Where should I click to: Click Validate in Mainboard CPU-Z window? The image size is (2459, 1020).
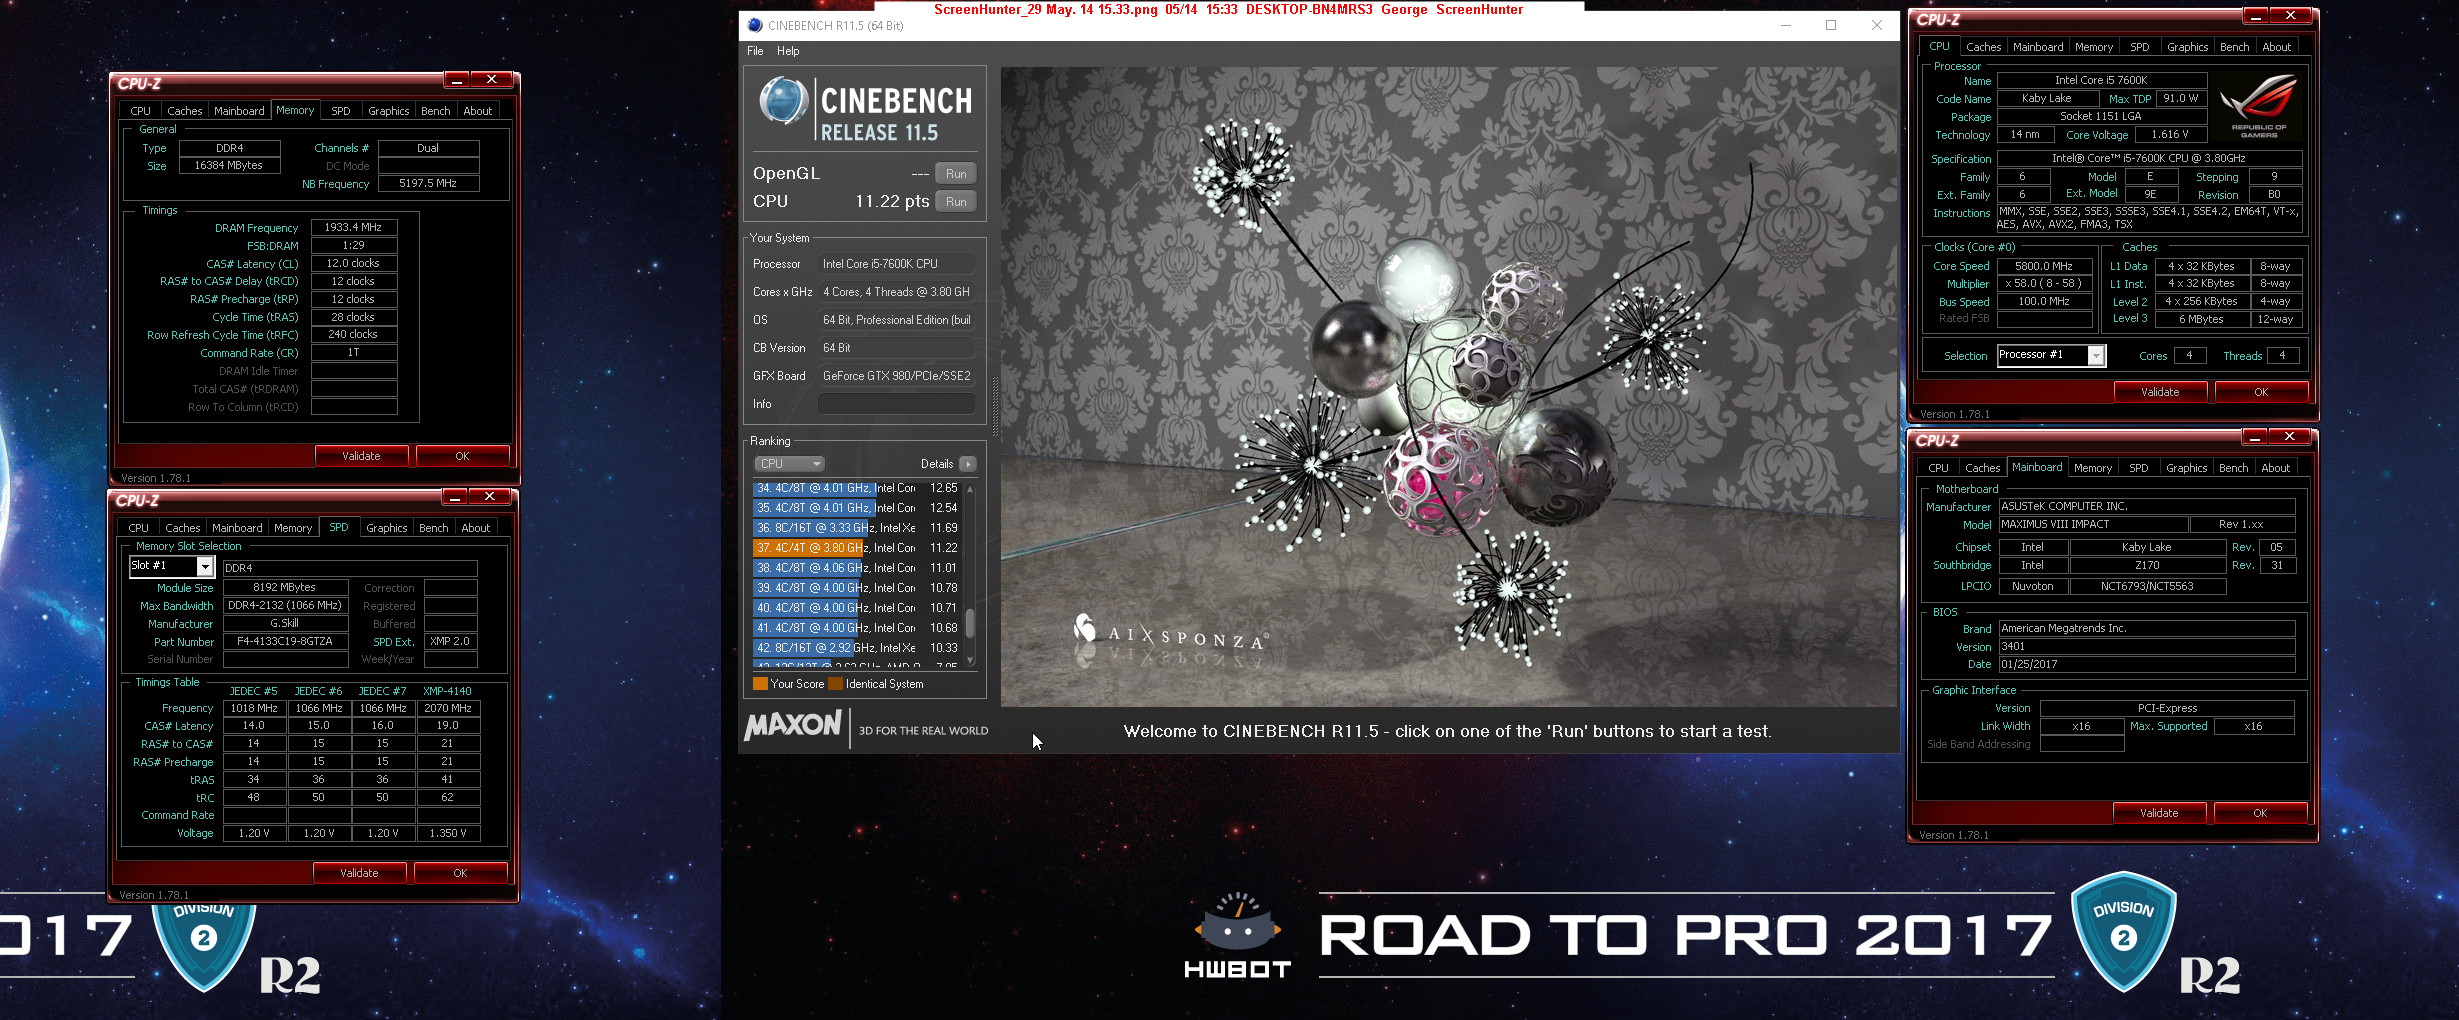coord(2159,813)
